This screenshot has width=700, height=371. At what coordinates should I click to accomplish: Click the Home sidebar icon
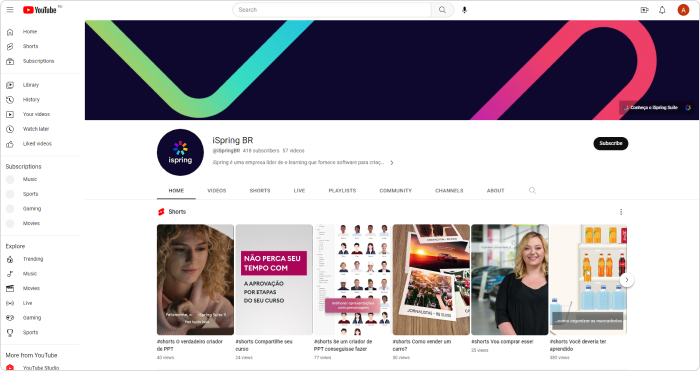(x=10, y=32)
